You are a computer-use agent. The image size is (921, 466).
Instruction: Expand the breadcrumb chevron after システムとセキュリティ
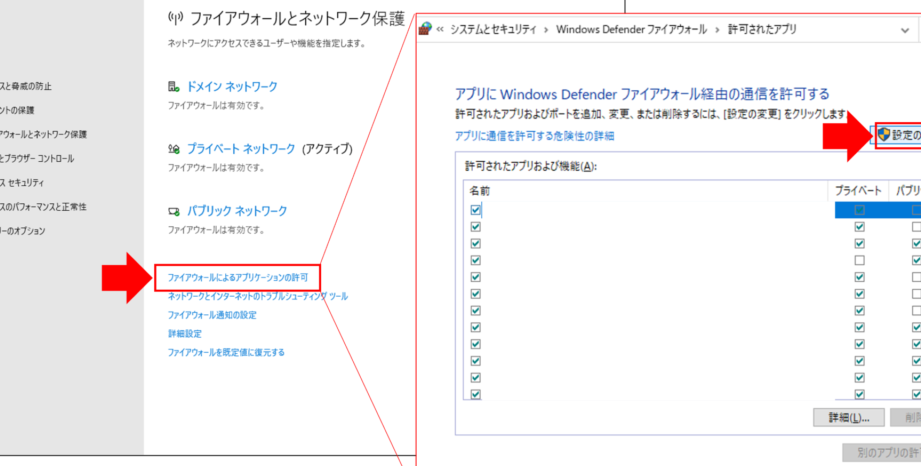pyautogui.click(x=545, y=30)
